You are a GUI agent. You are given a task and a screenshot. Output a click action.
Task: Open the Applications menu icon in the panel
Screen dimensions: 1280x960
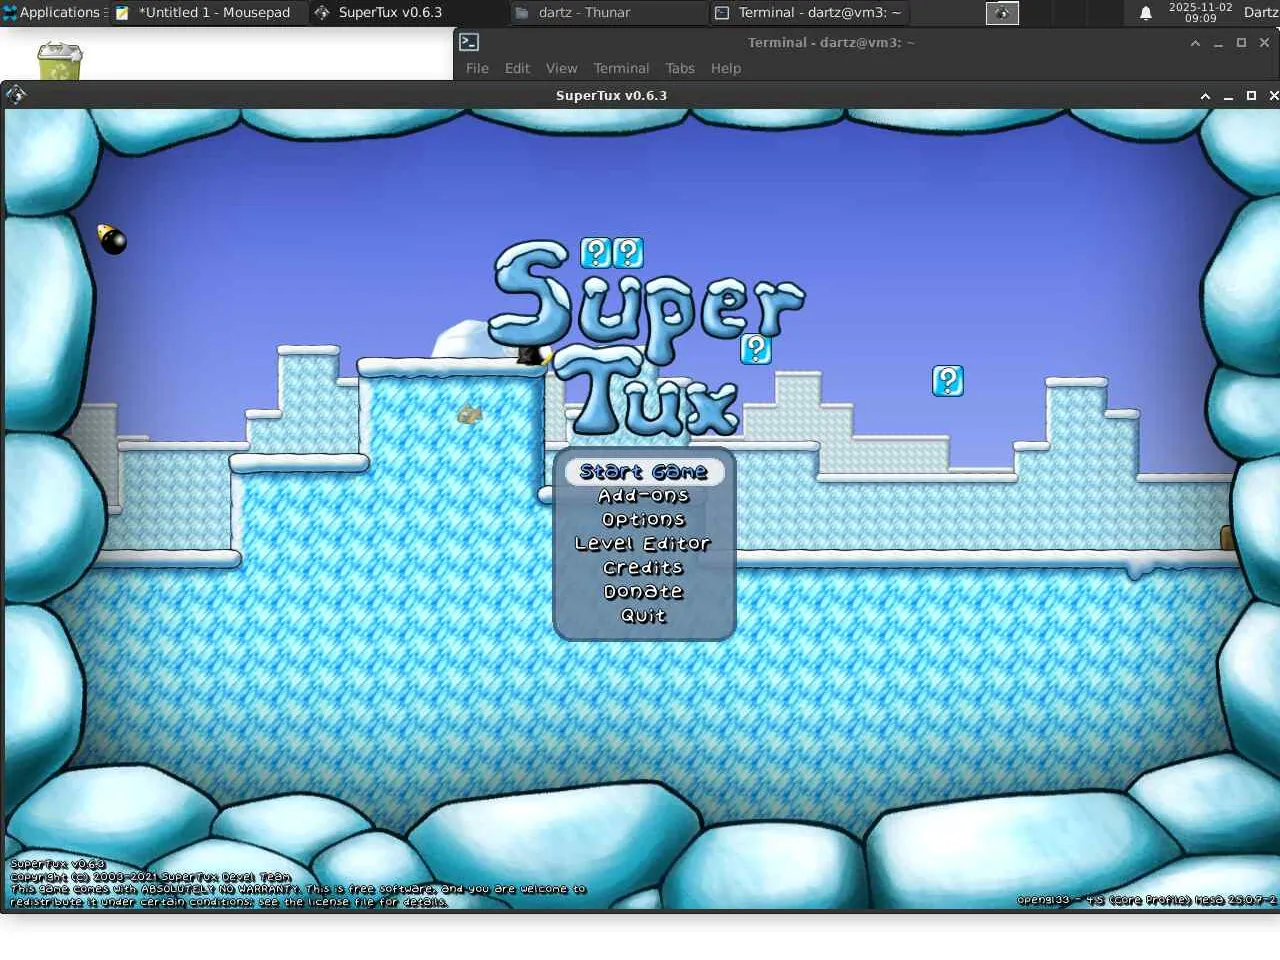10,12
